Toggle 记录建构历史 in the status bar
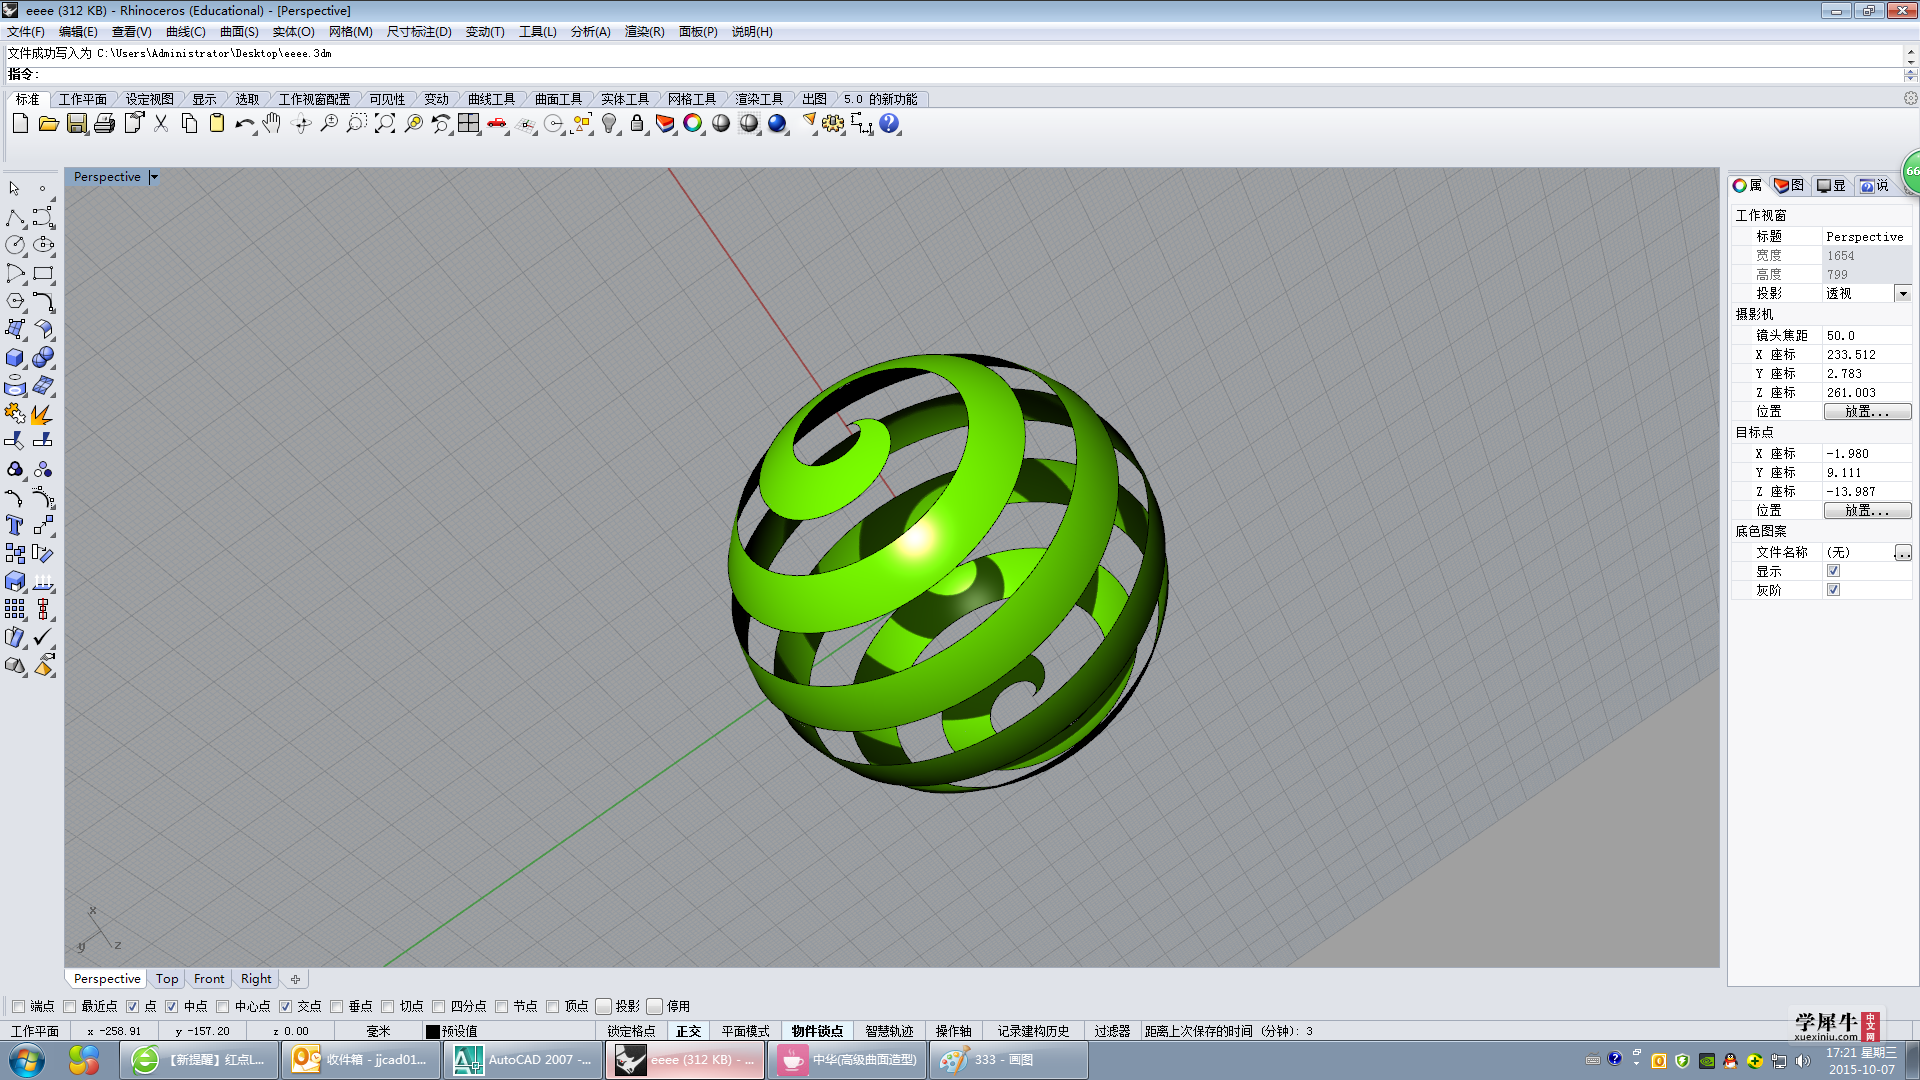The image size is (1920, 1080). click(x=1033, y=1031)
